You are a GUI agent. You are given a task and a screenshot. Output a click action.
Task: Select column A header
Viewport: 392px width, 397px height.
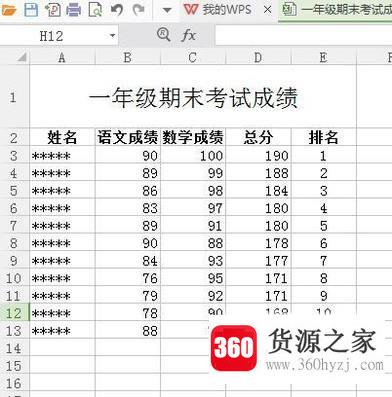[x=62, y=57]
